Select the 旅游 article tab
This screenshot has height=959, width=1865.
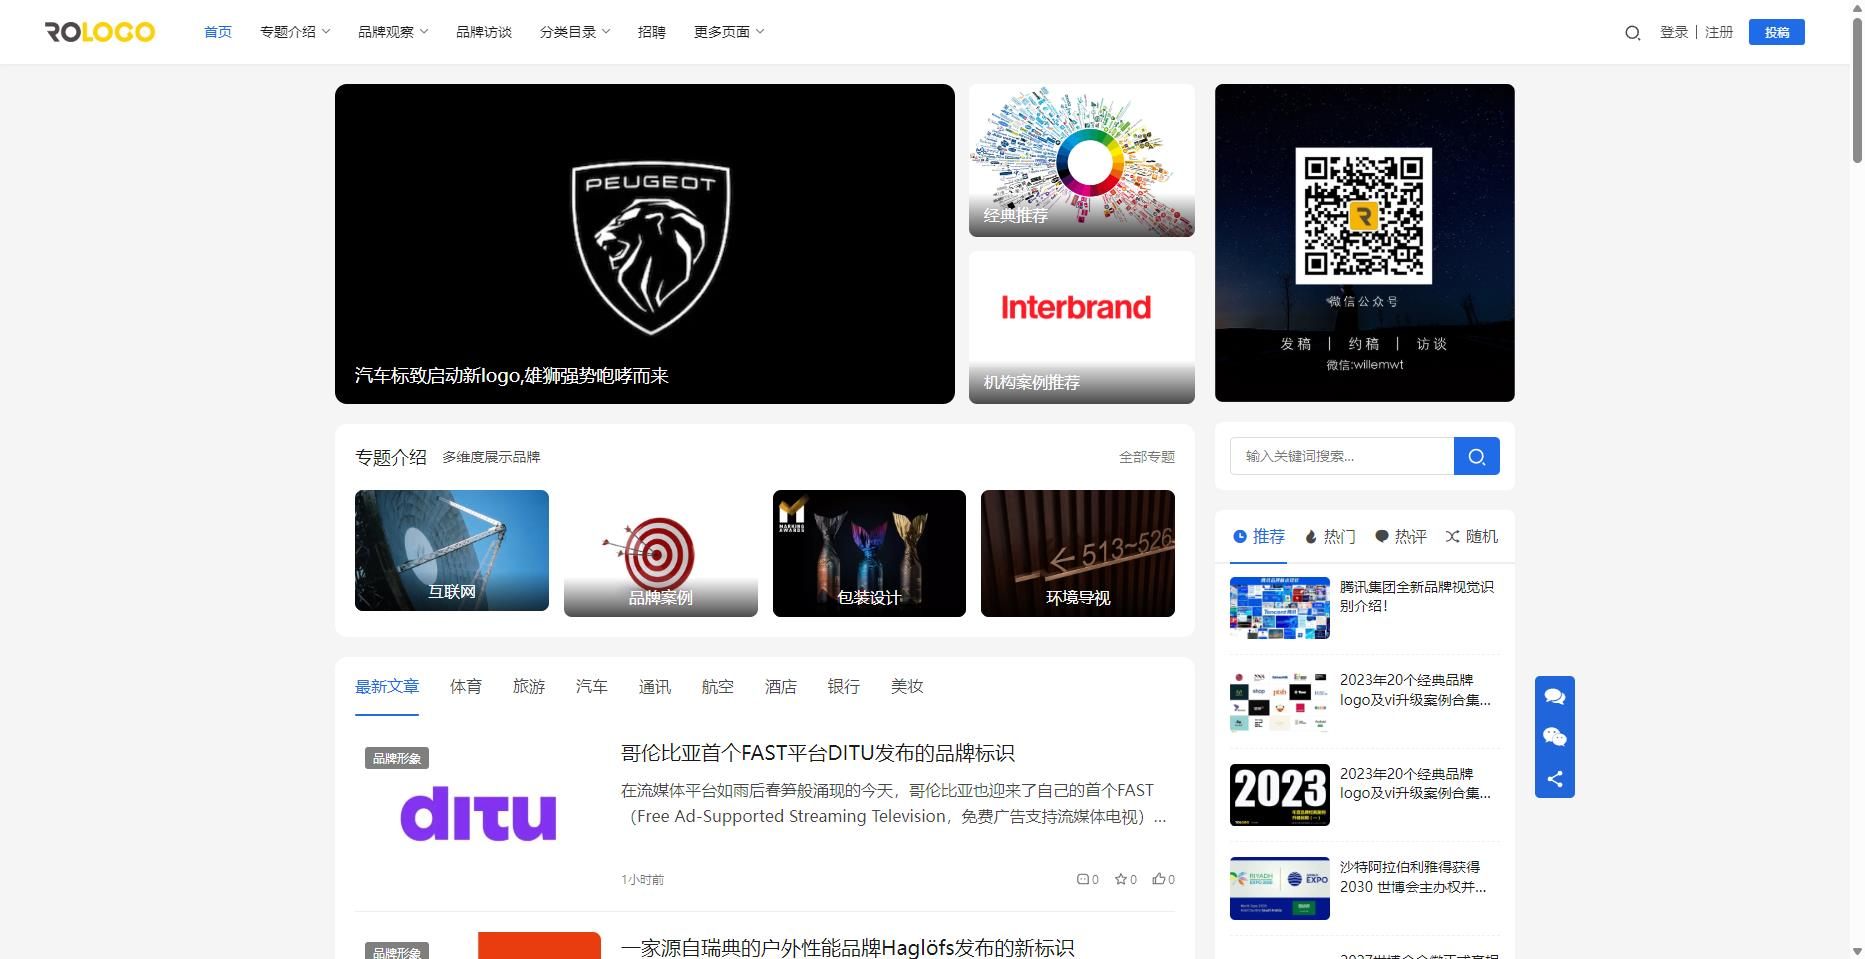pyautogui.click(x=529, y=687)
